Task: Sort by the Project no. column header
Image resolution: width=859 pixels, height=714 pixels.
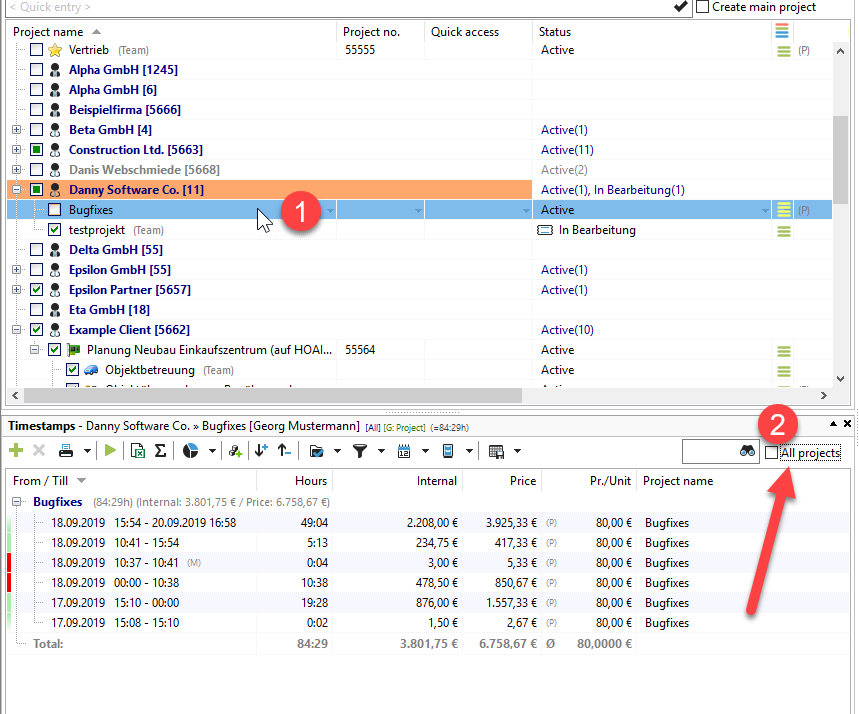Action: click(371, 32)
